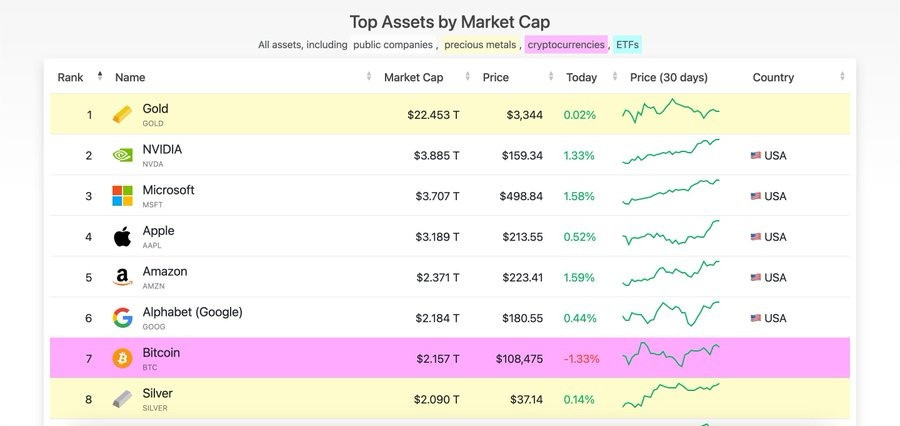The image size is (900, 426).
Task: Click the Google logo icon
Action: click(x=122, y=318)
